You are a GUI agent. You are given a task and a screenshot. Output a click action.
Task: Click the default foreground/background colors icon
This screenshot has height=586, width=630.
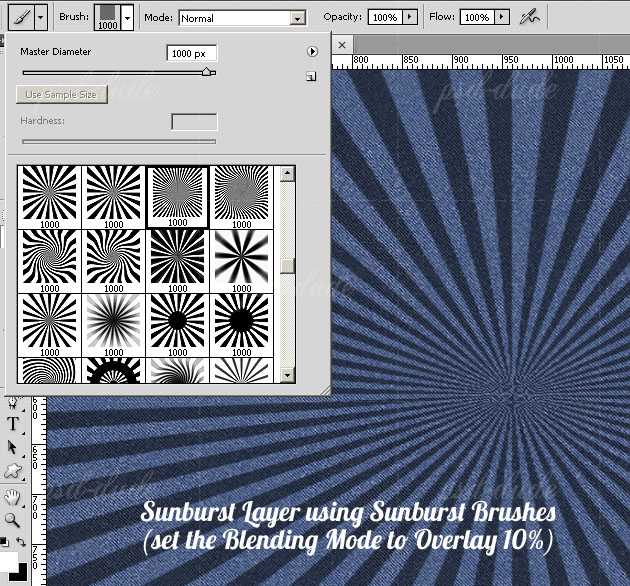coord(4,542)
